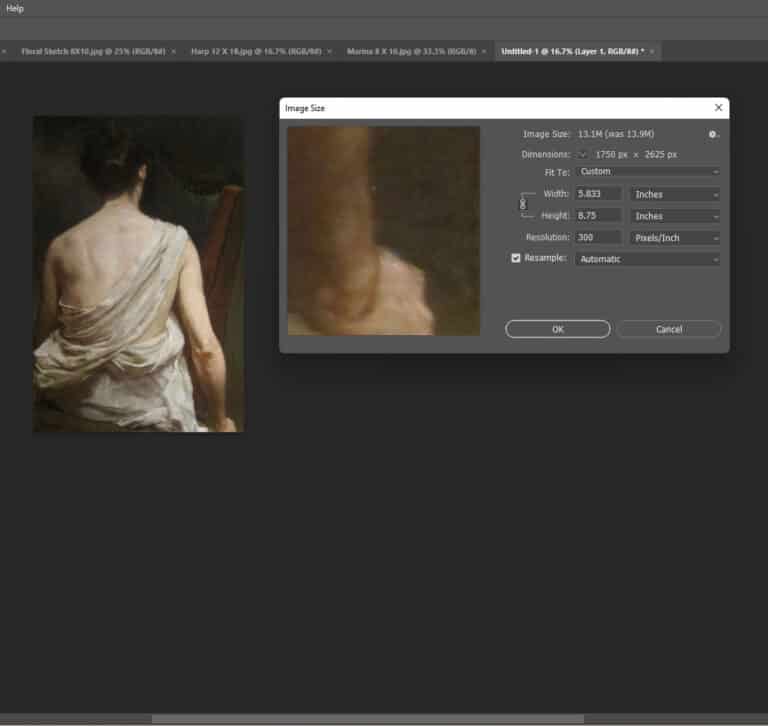Close the Floral Sketch 8X10.jpg tab
This screenshot has width=768, height=726.
(x=173, y=51)
